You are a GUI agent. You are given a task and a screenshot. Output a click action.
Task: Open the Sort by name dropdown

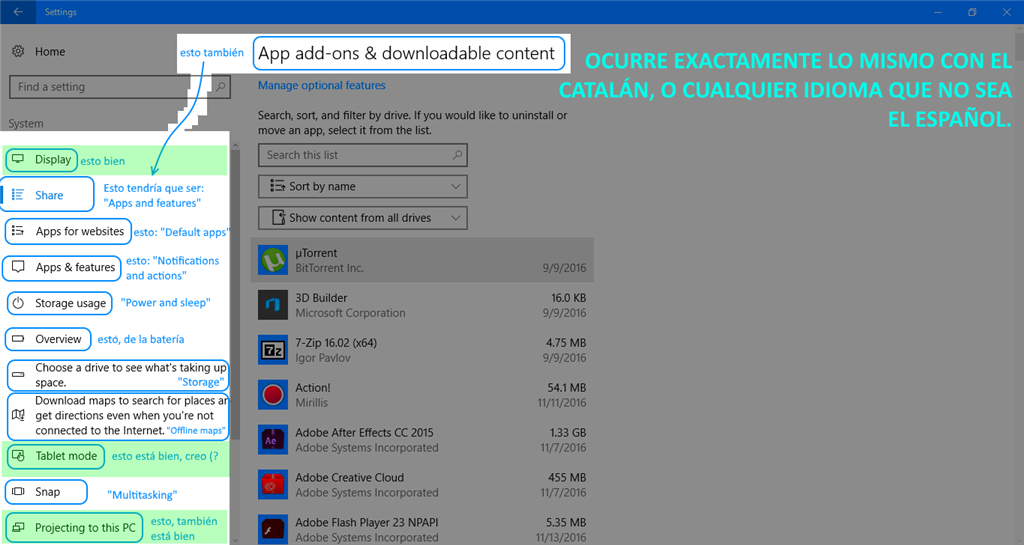[362, 186]
